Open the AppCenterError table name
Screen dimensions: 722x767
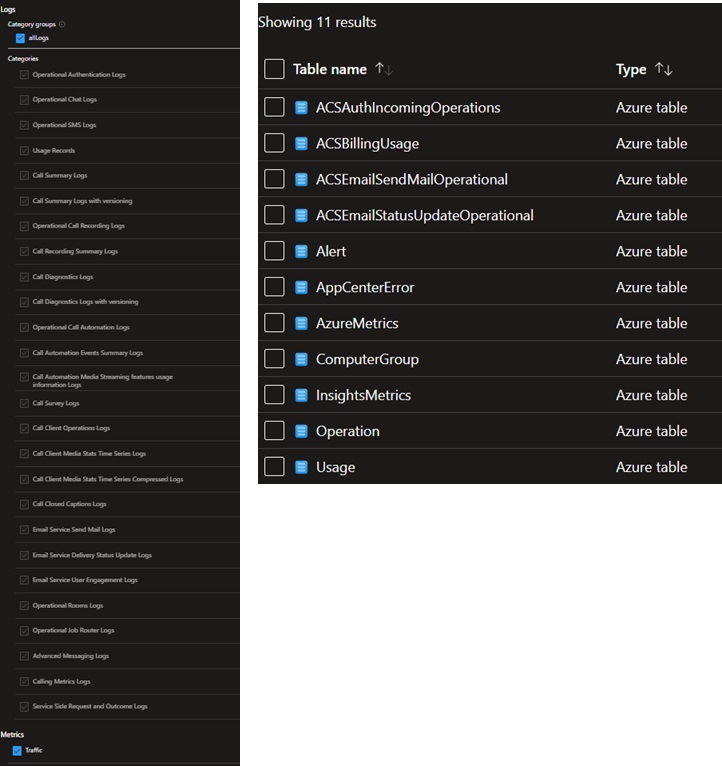365,288
